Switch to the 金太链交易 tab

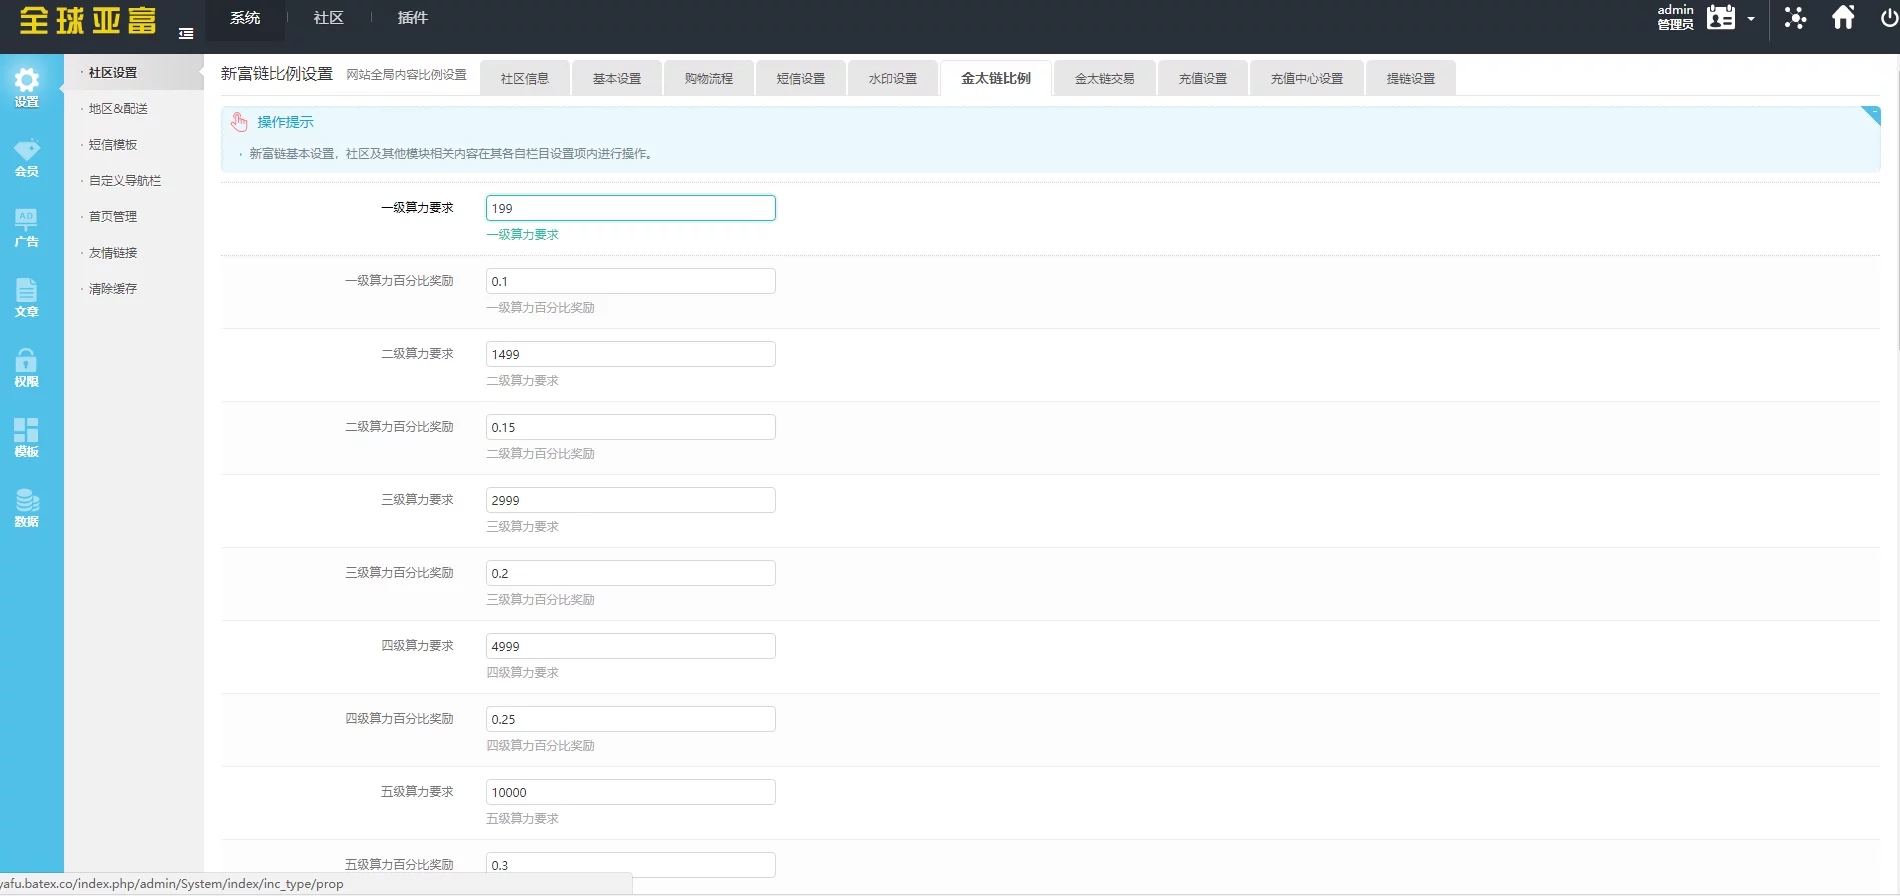[1104, 79]
